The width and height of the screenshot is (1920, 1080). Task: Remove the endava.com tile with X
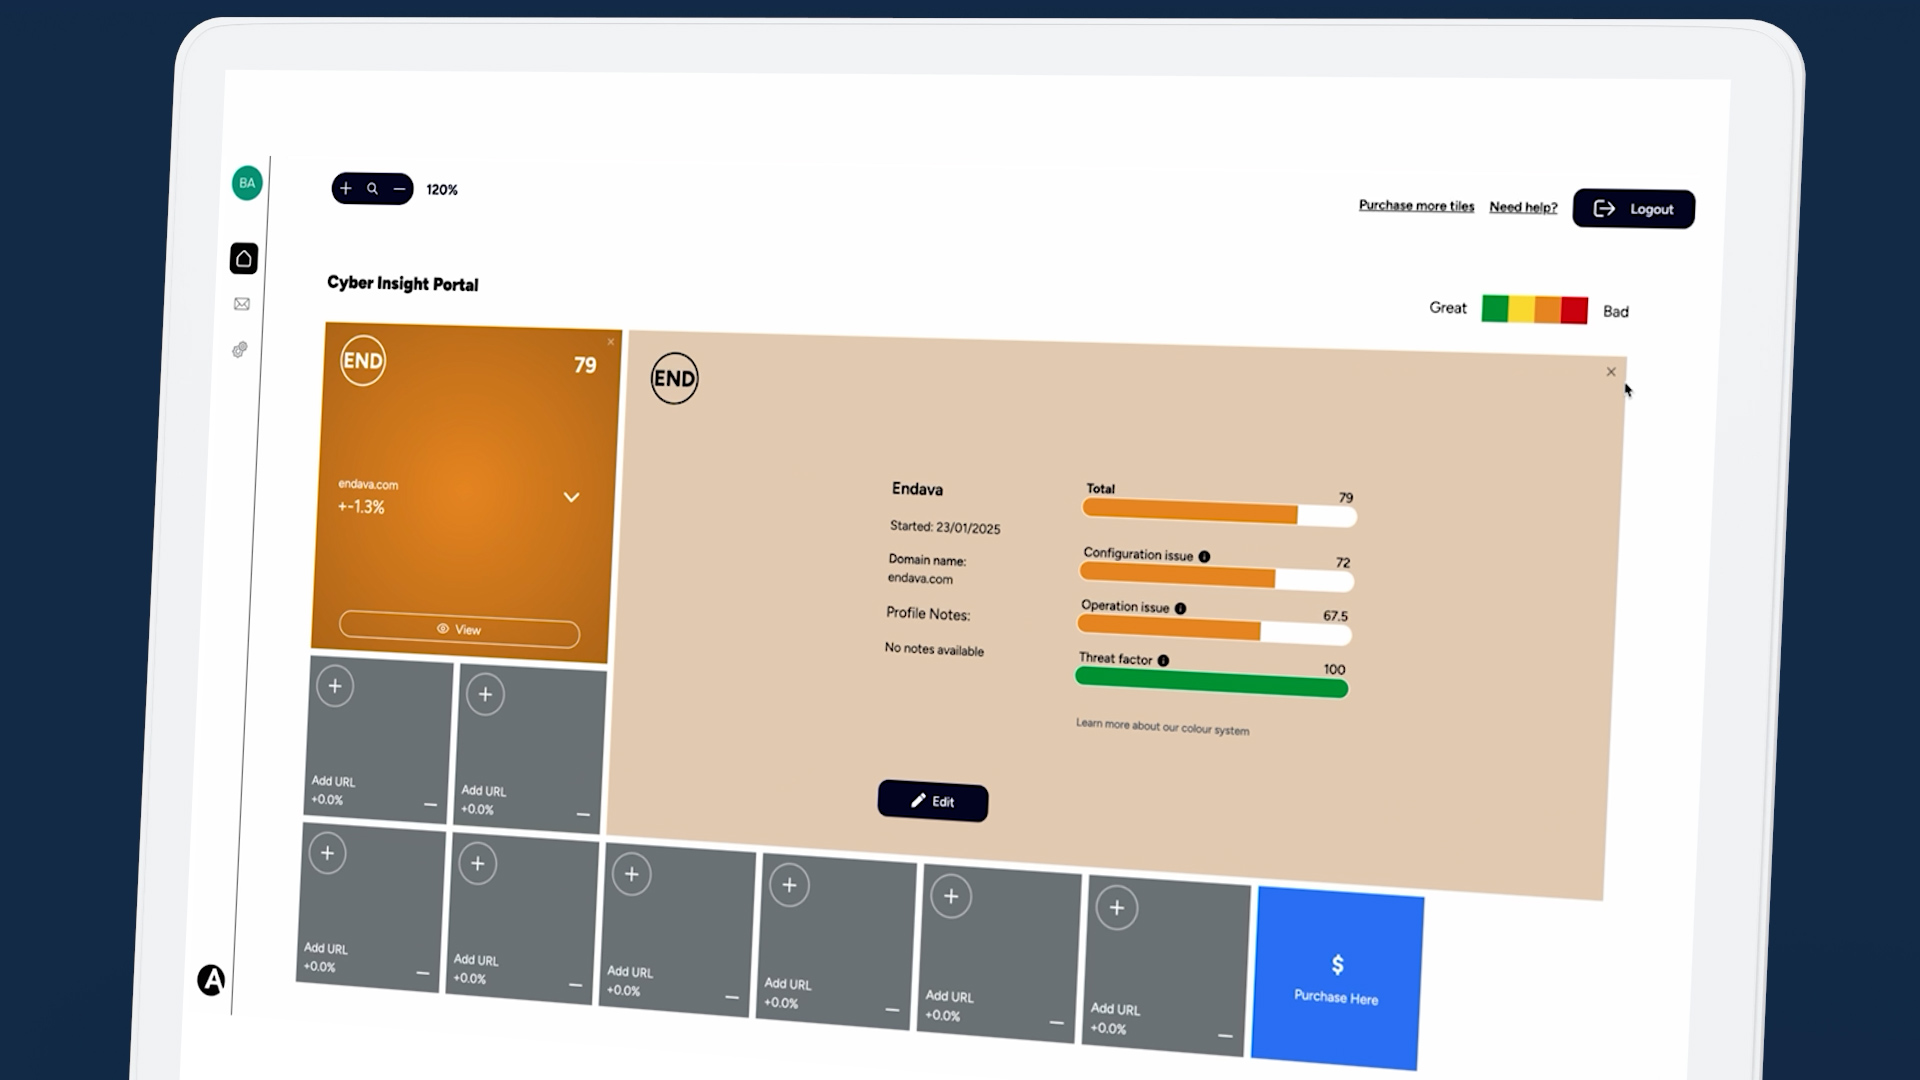point(611,342)
